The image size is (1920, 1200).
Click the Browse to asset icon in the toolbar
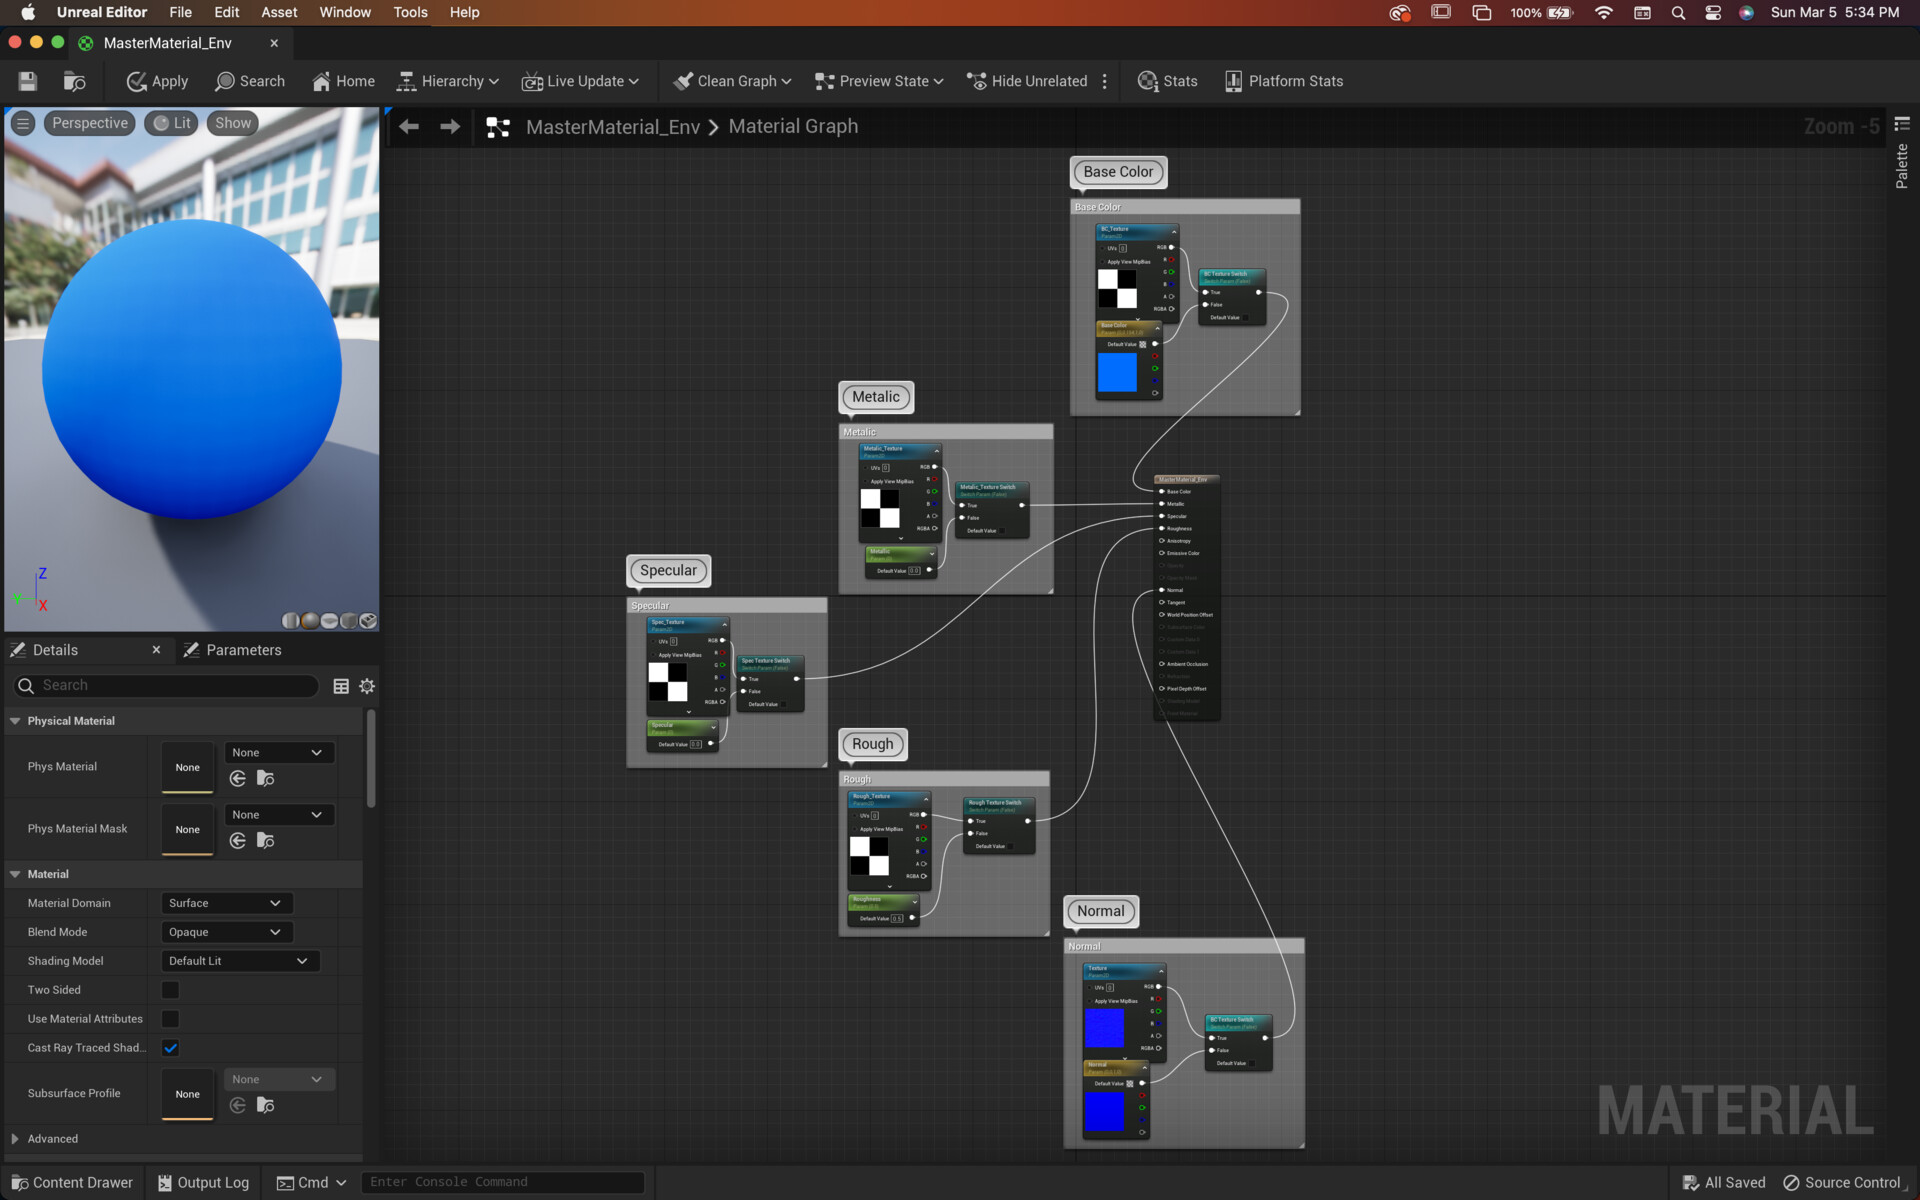[x=74, y=81]
